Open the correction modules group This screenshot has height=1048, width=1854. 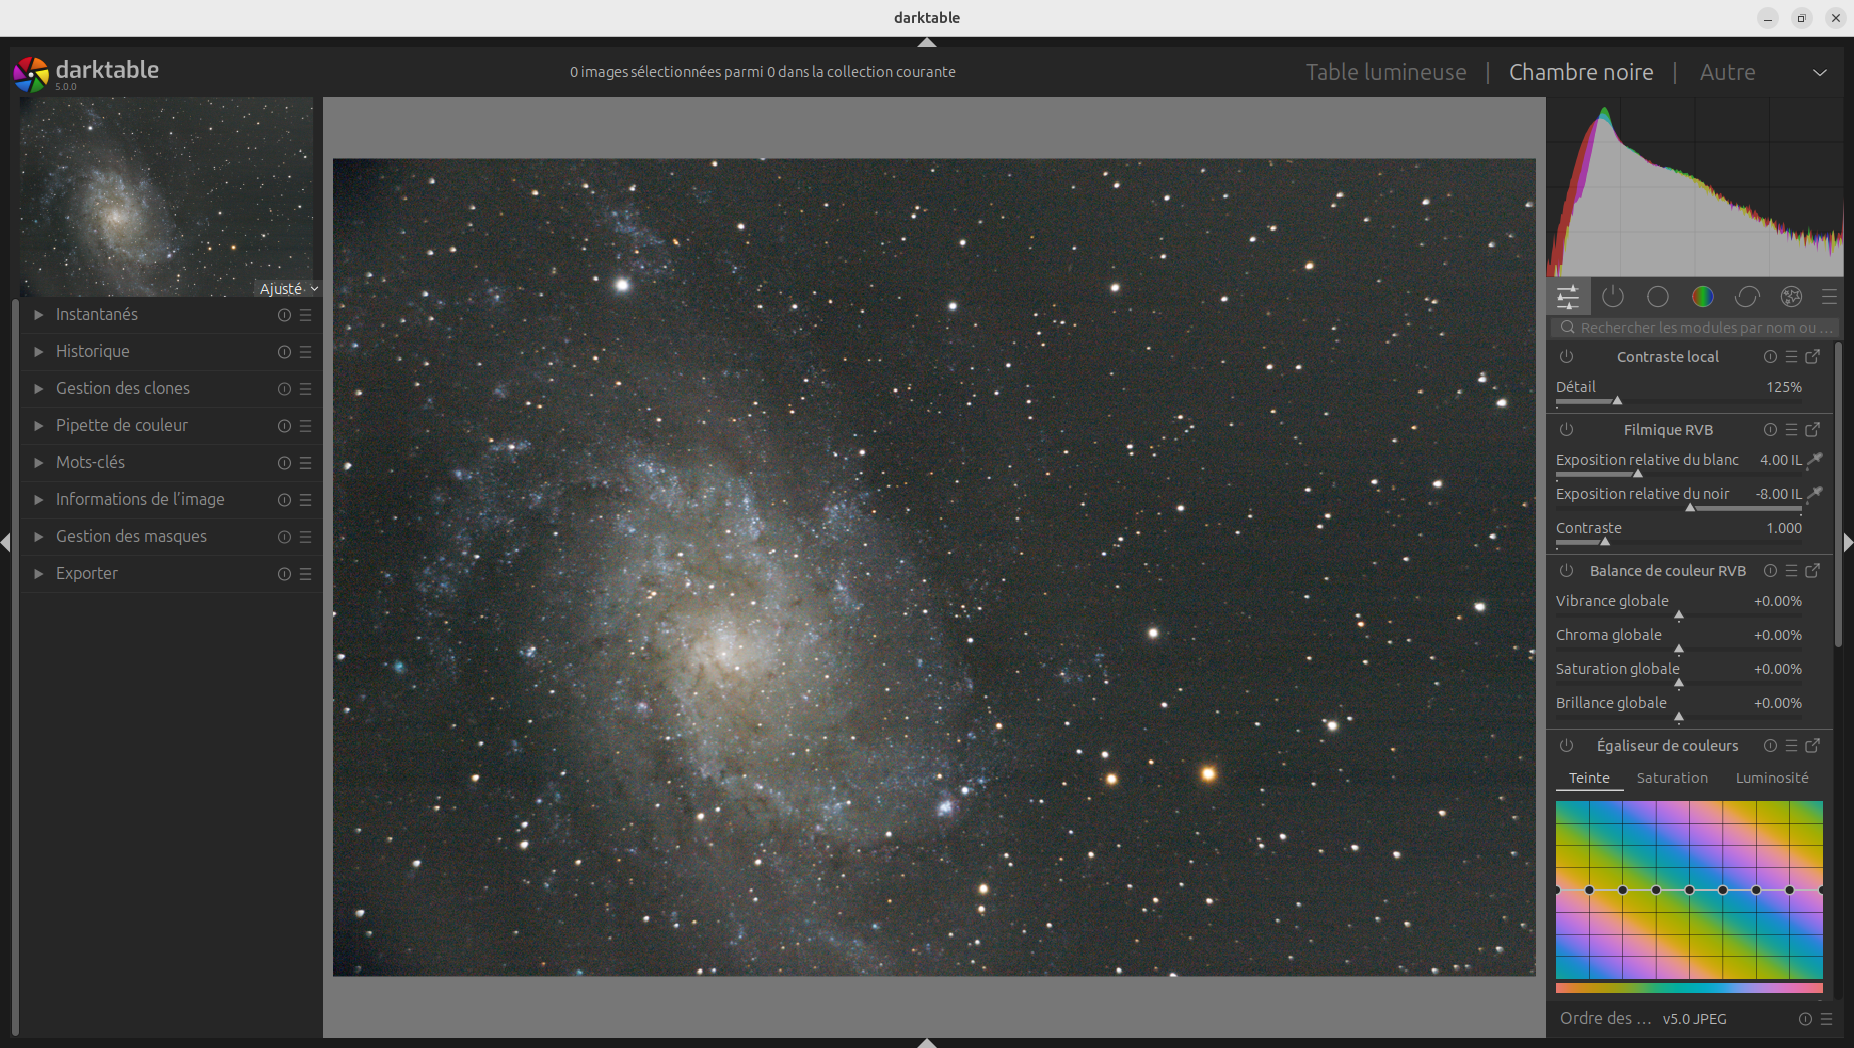pyautogui.click(x=1747, y=296)
